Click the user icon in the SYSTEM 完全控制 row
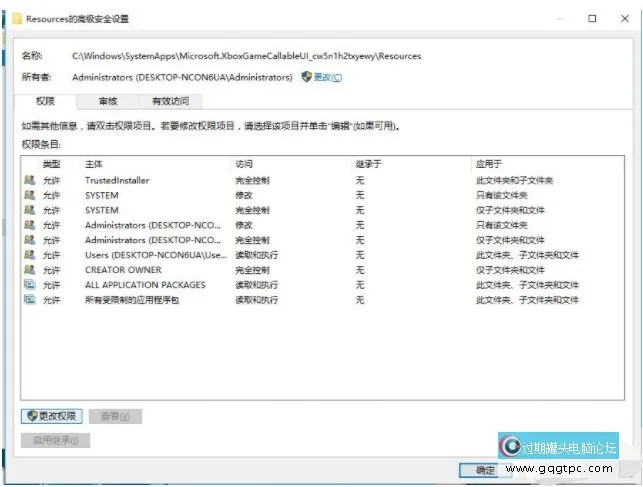This screenshot has width=643, height=487. [30, 210]
